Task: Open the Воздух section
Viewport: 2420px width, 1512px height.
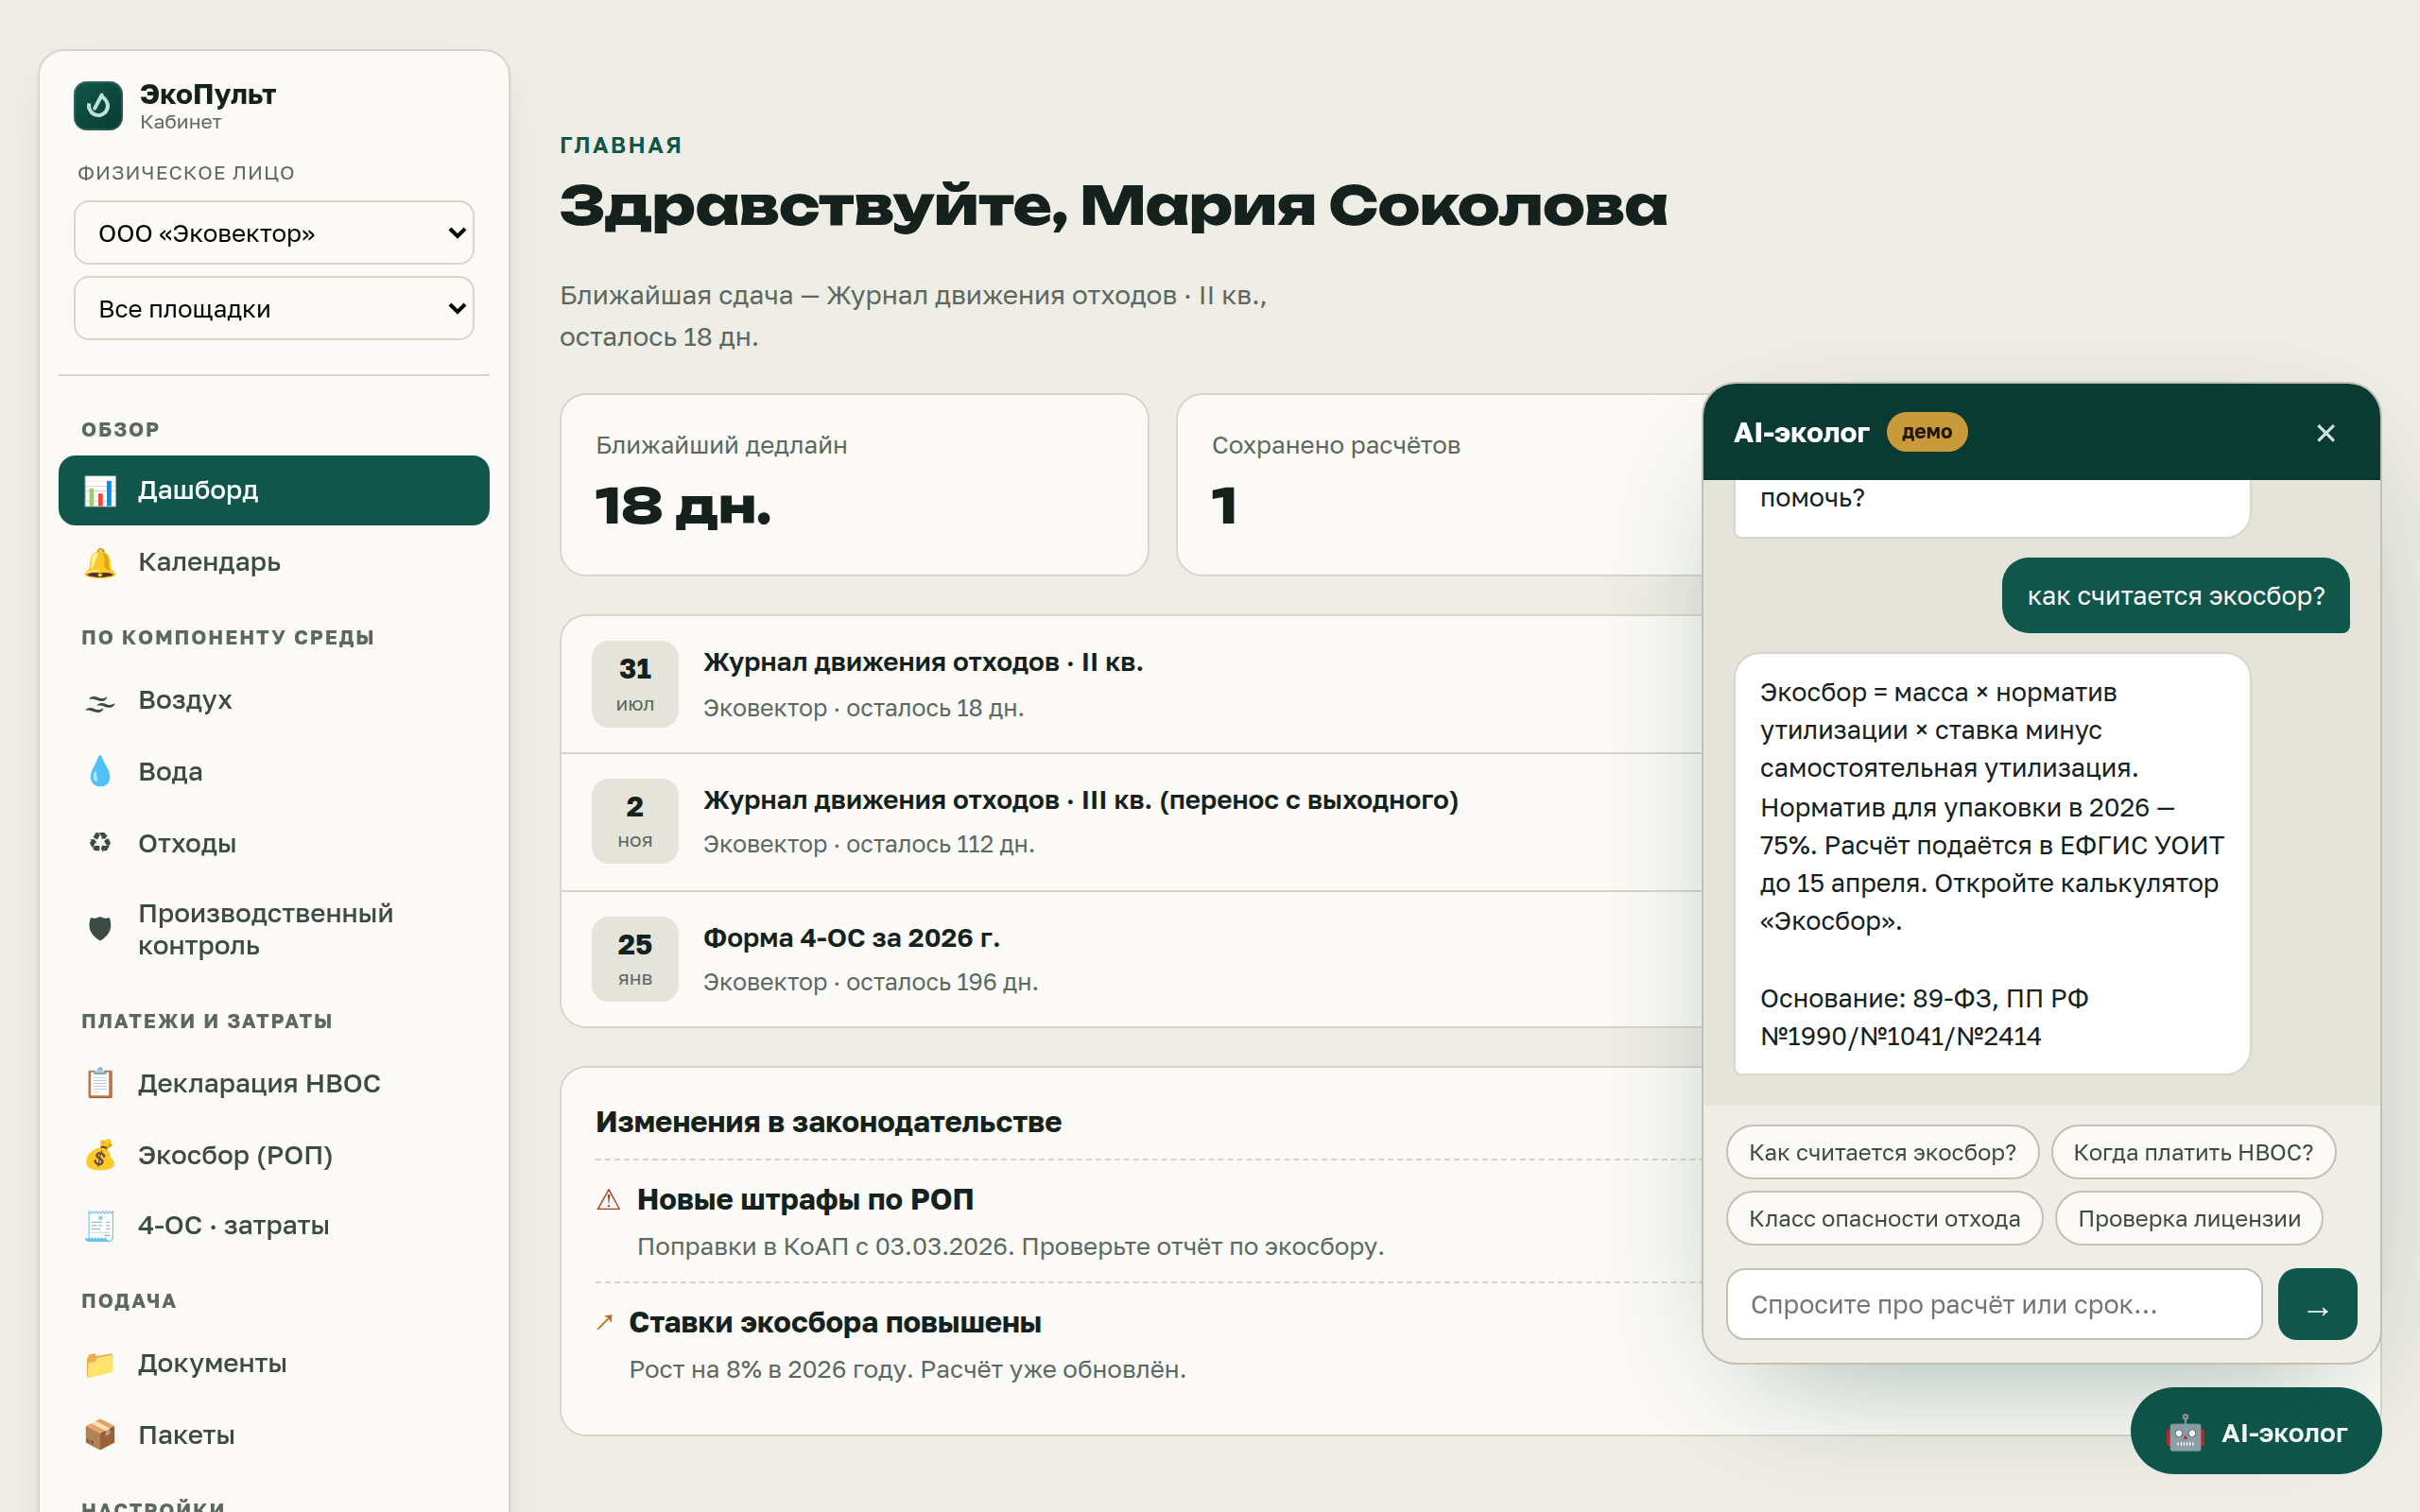Action: 274,701
